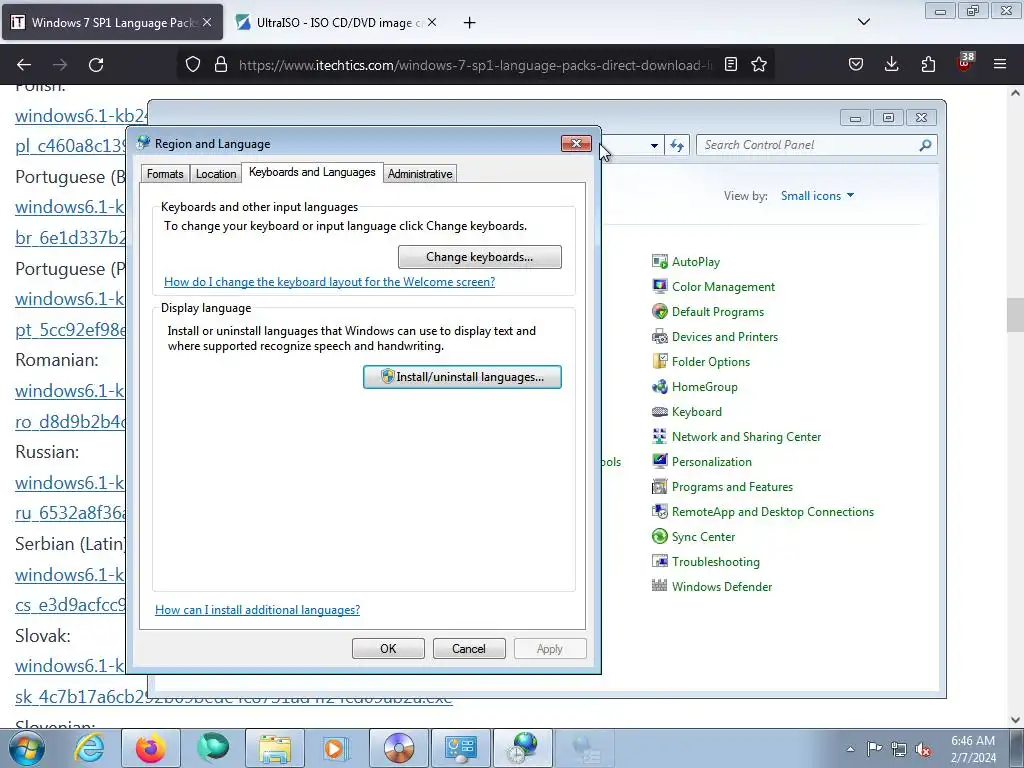Save page to Pocket icon
Viewport: 1024px width, 768px height.
856,64
